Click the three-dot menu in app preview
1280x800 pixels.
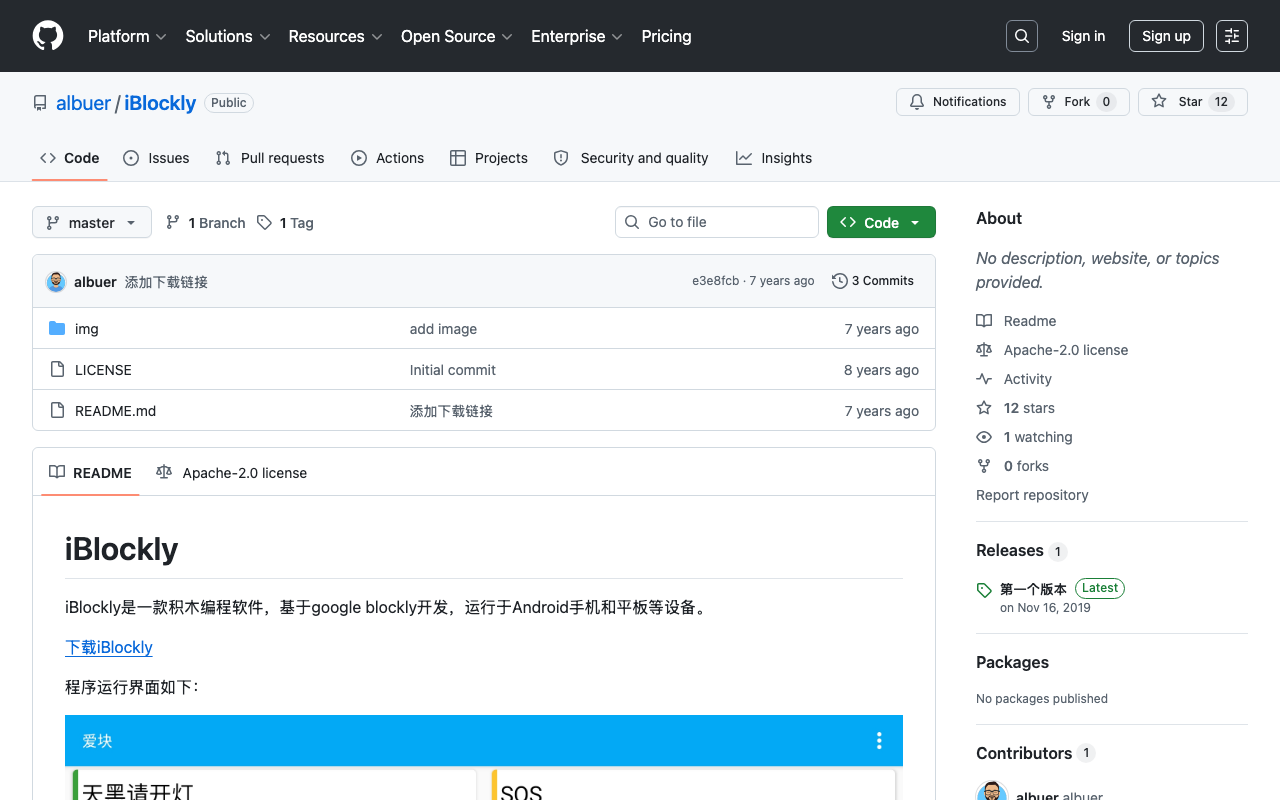(879, 740)
